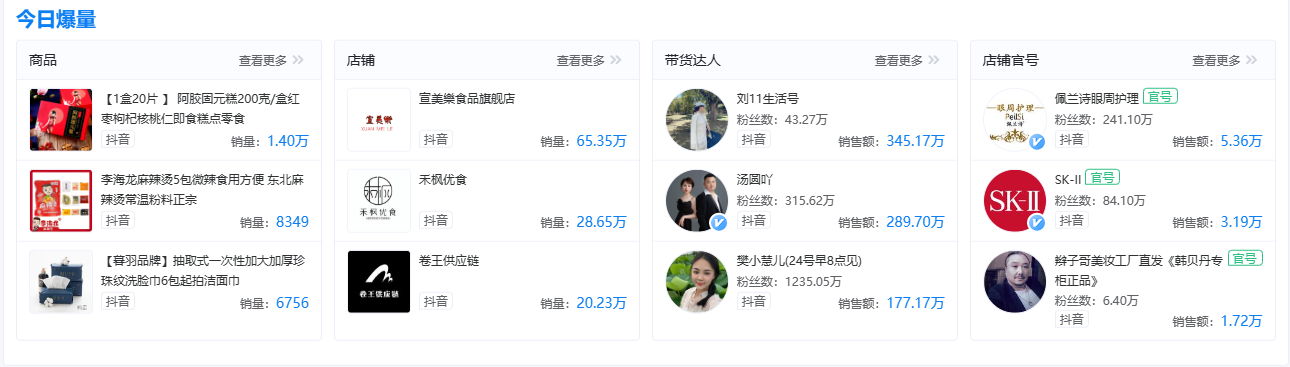1290x367 pixels.
Task: Click 刘11生活号 avatar picture
Action: click(x=697, y=120)
